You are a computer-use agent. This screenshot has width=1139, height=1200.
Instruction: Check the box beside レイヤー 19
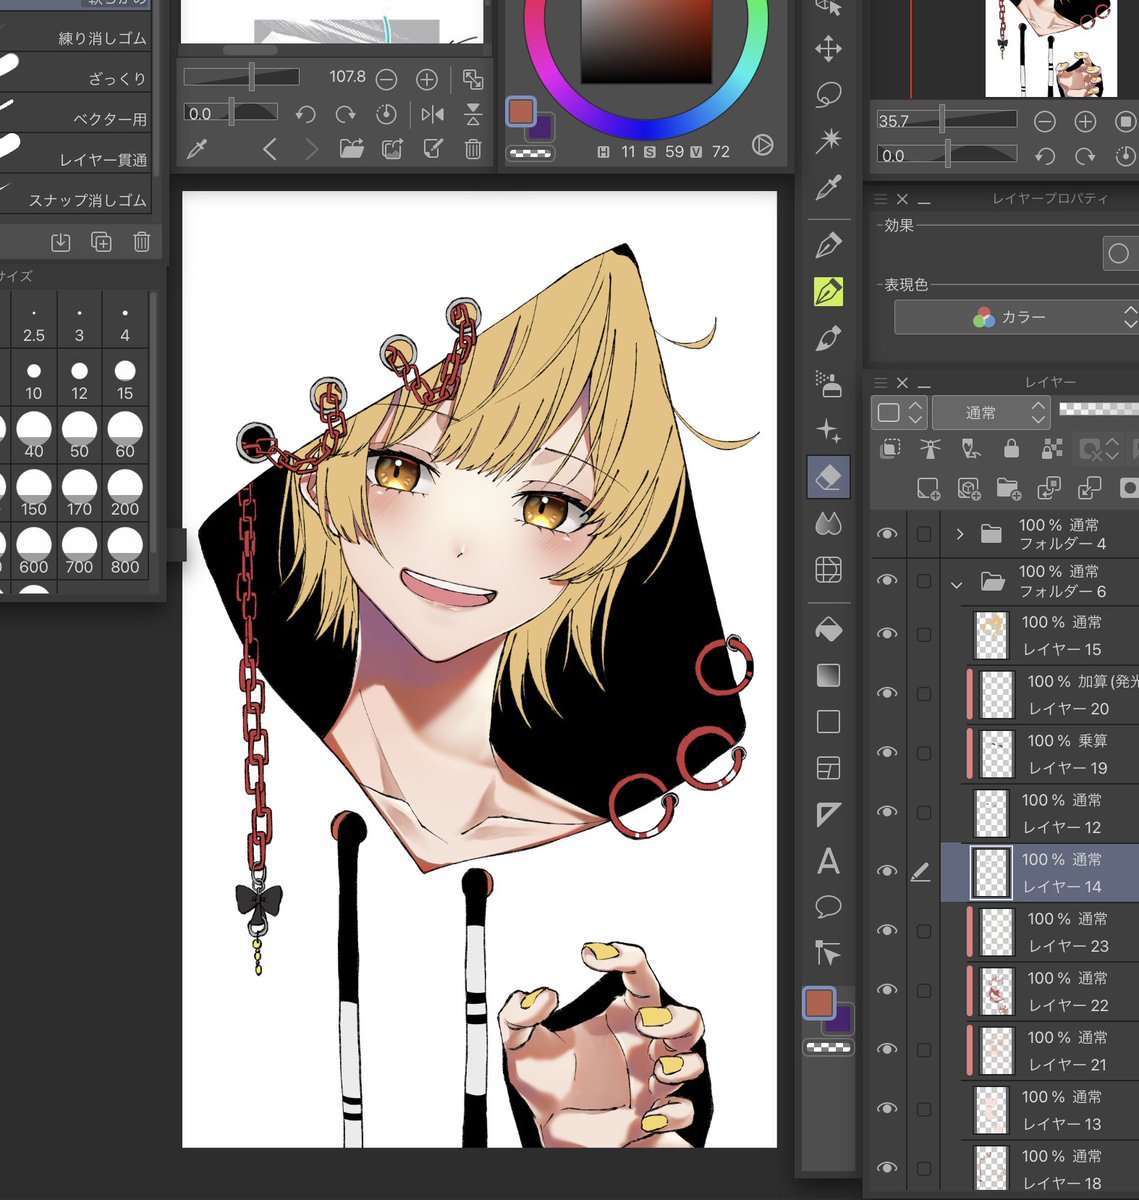point(924,753)
